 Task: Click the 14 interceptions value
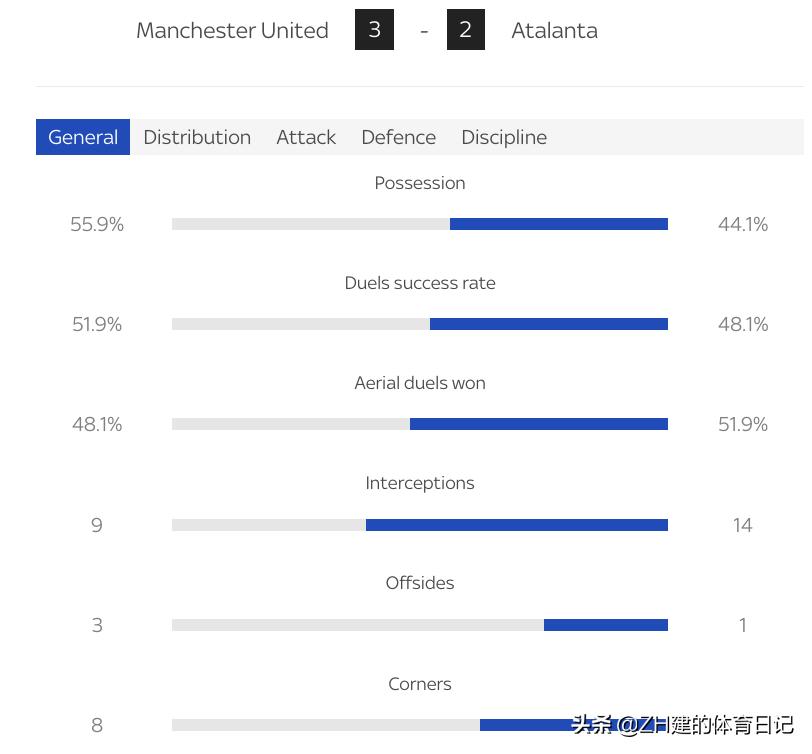tap(742, 525)
